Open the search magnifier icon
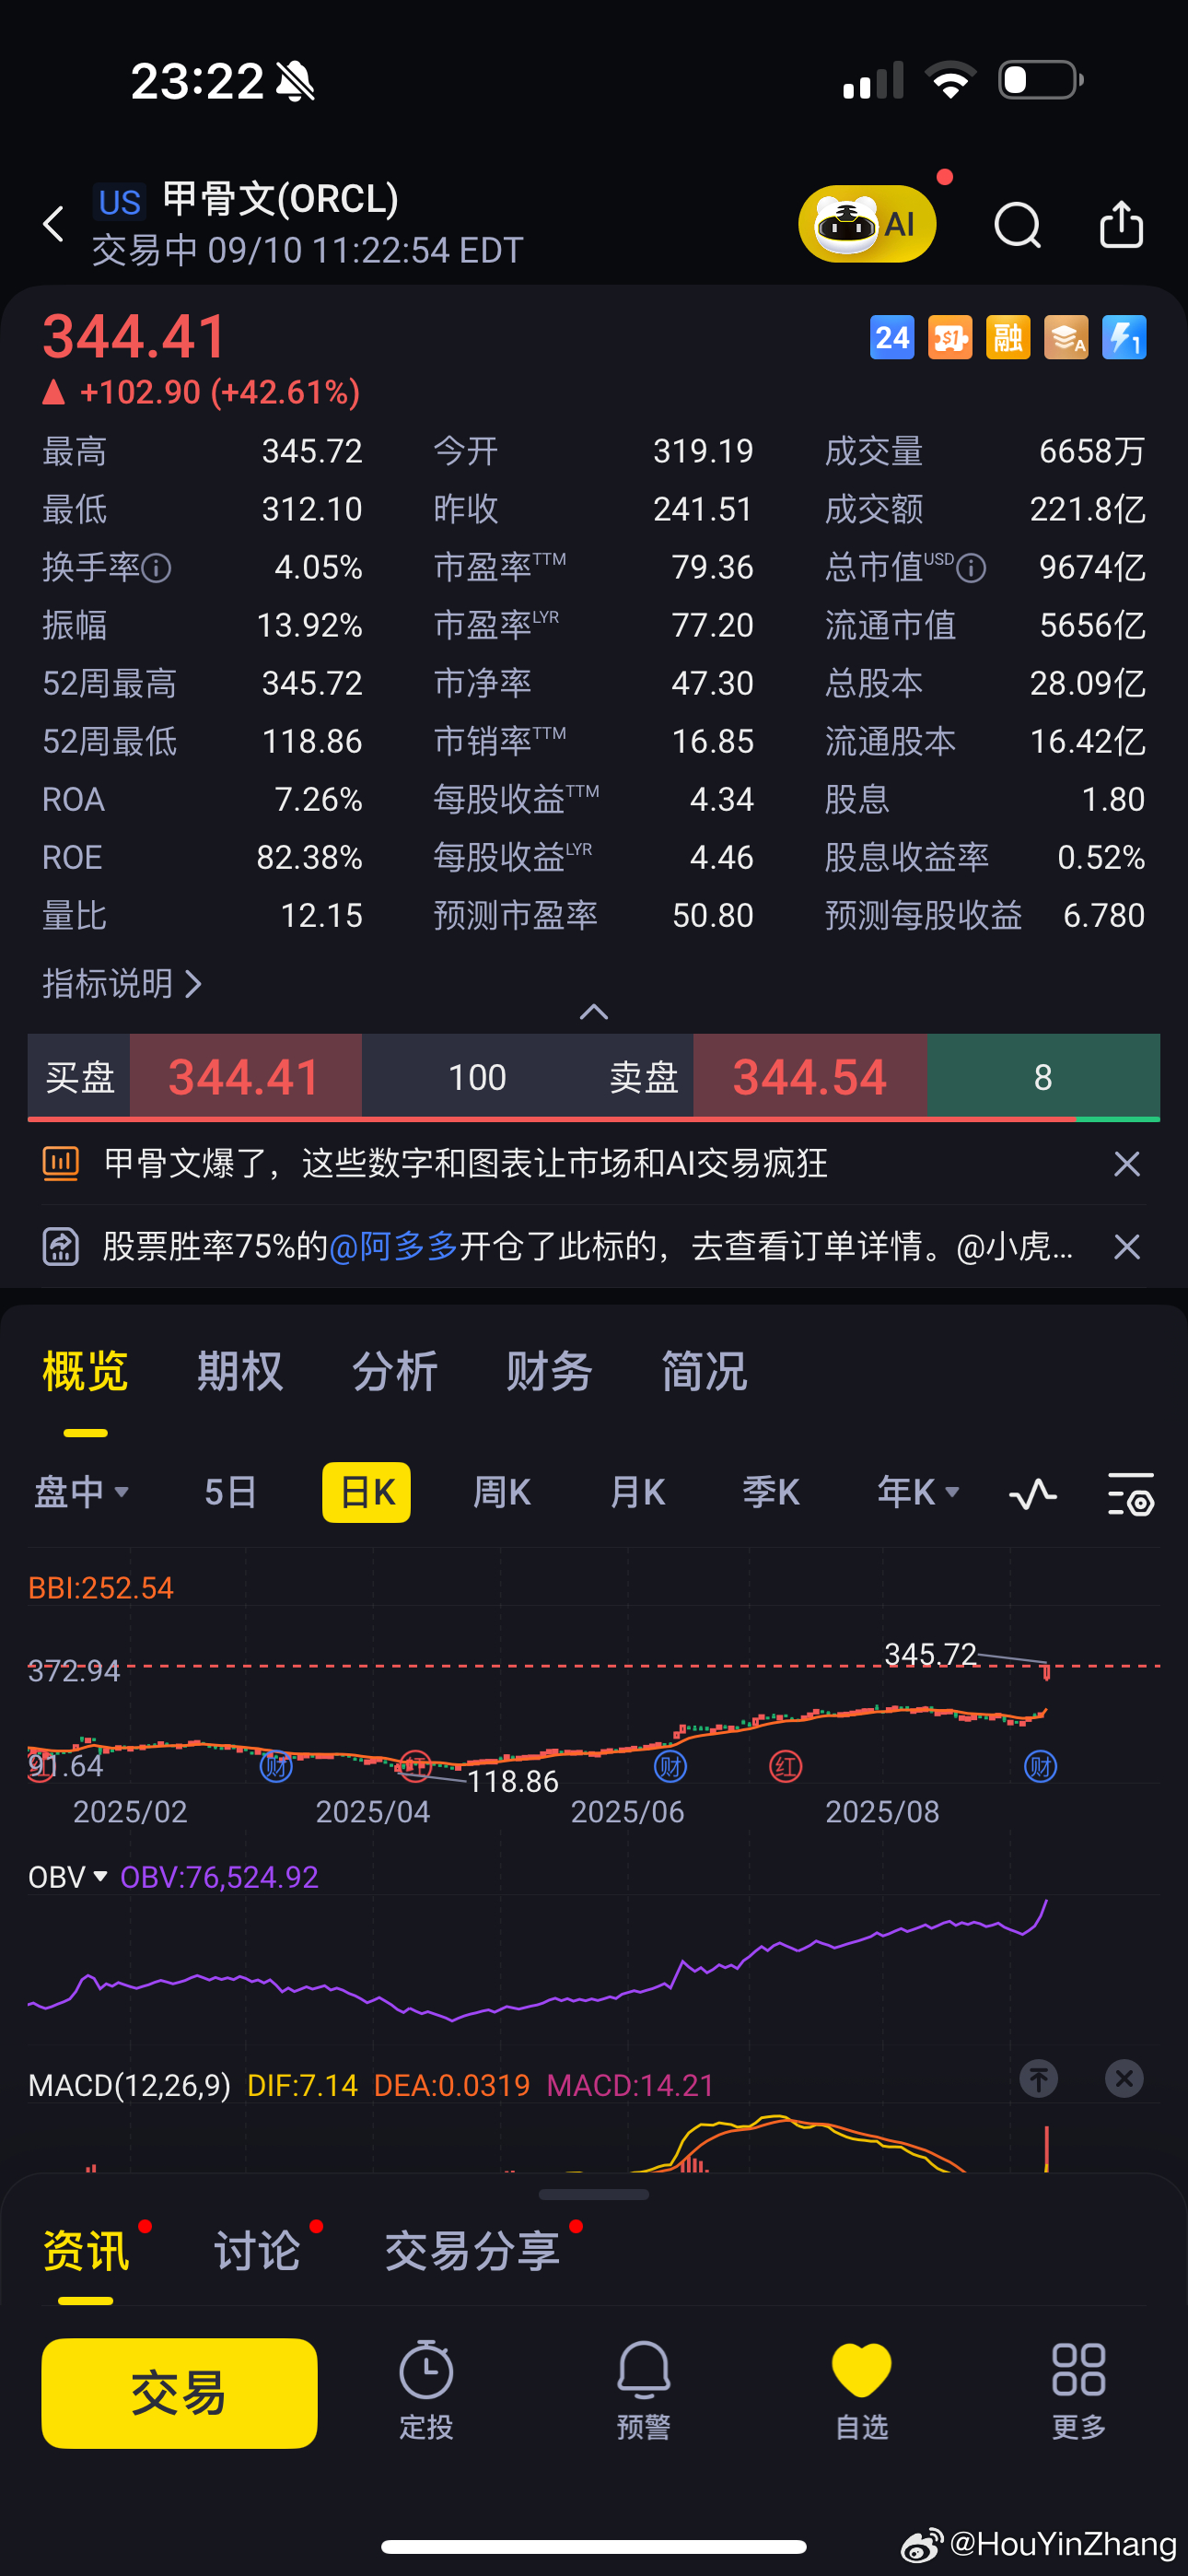Screen dimensions: 1188x2576 [1018, 224]
